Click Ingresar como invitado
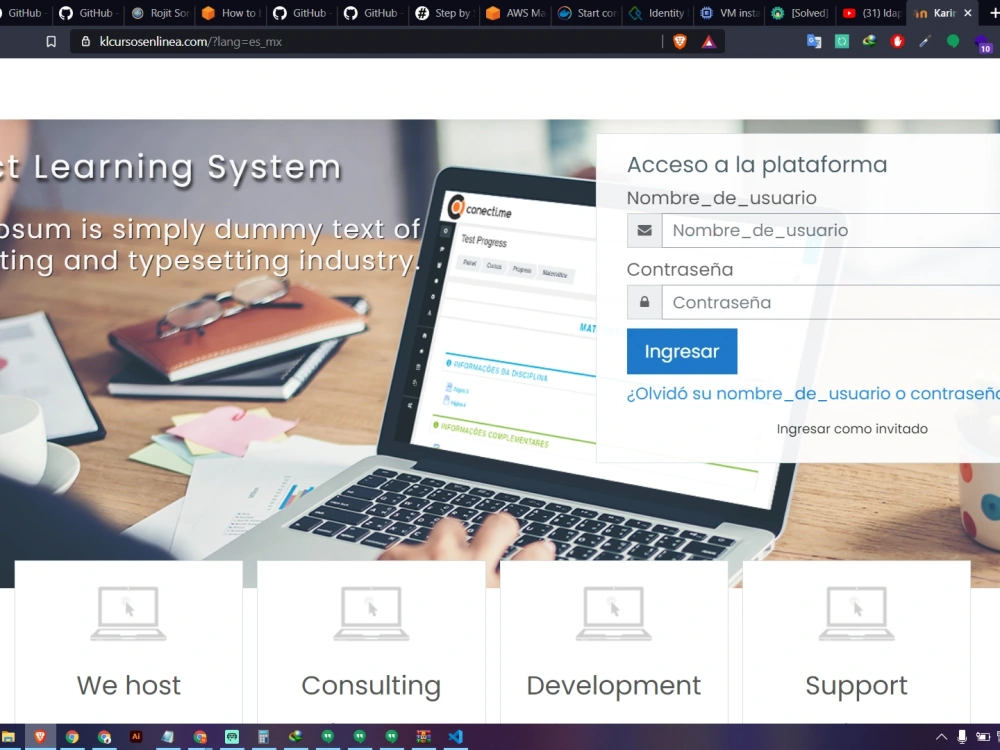Screen dimensions: 1000x750 [x=852, y=429]
